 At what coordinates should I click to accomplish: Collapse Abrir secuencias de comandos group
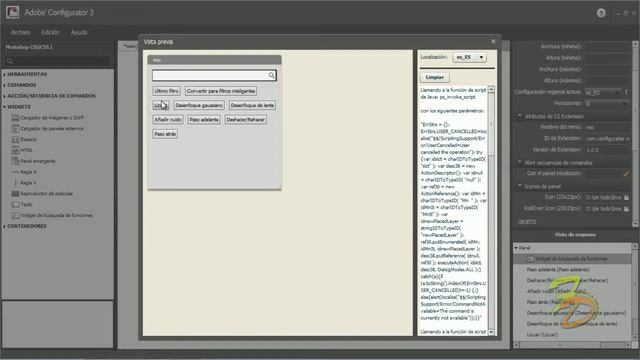[520, 162]
